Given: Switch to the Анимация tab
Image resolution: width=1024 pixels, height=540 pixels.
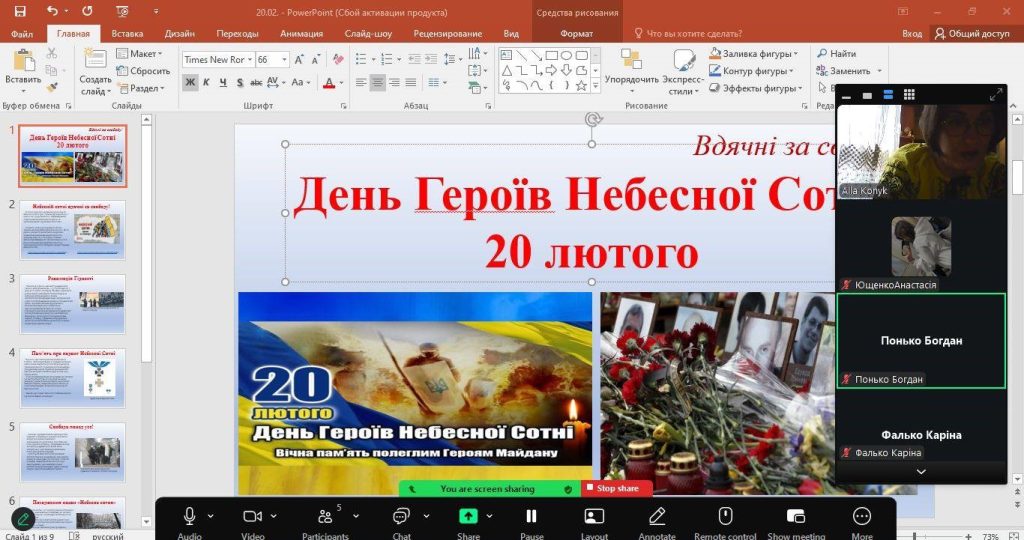Looking at the screenshot, I should (301, 33).
